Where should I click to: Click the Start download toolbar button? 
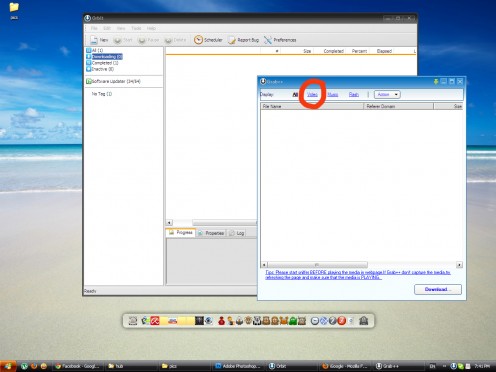(x=123, y=40)
